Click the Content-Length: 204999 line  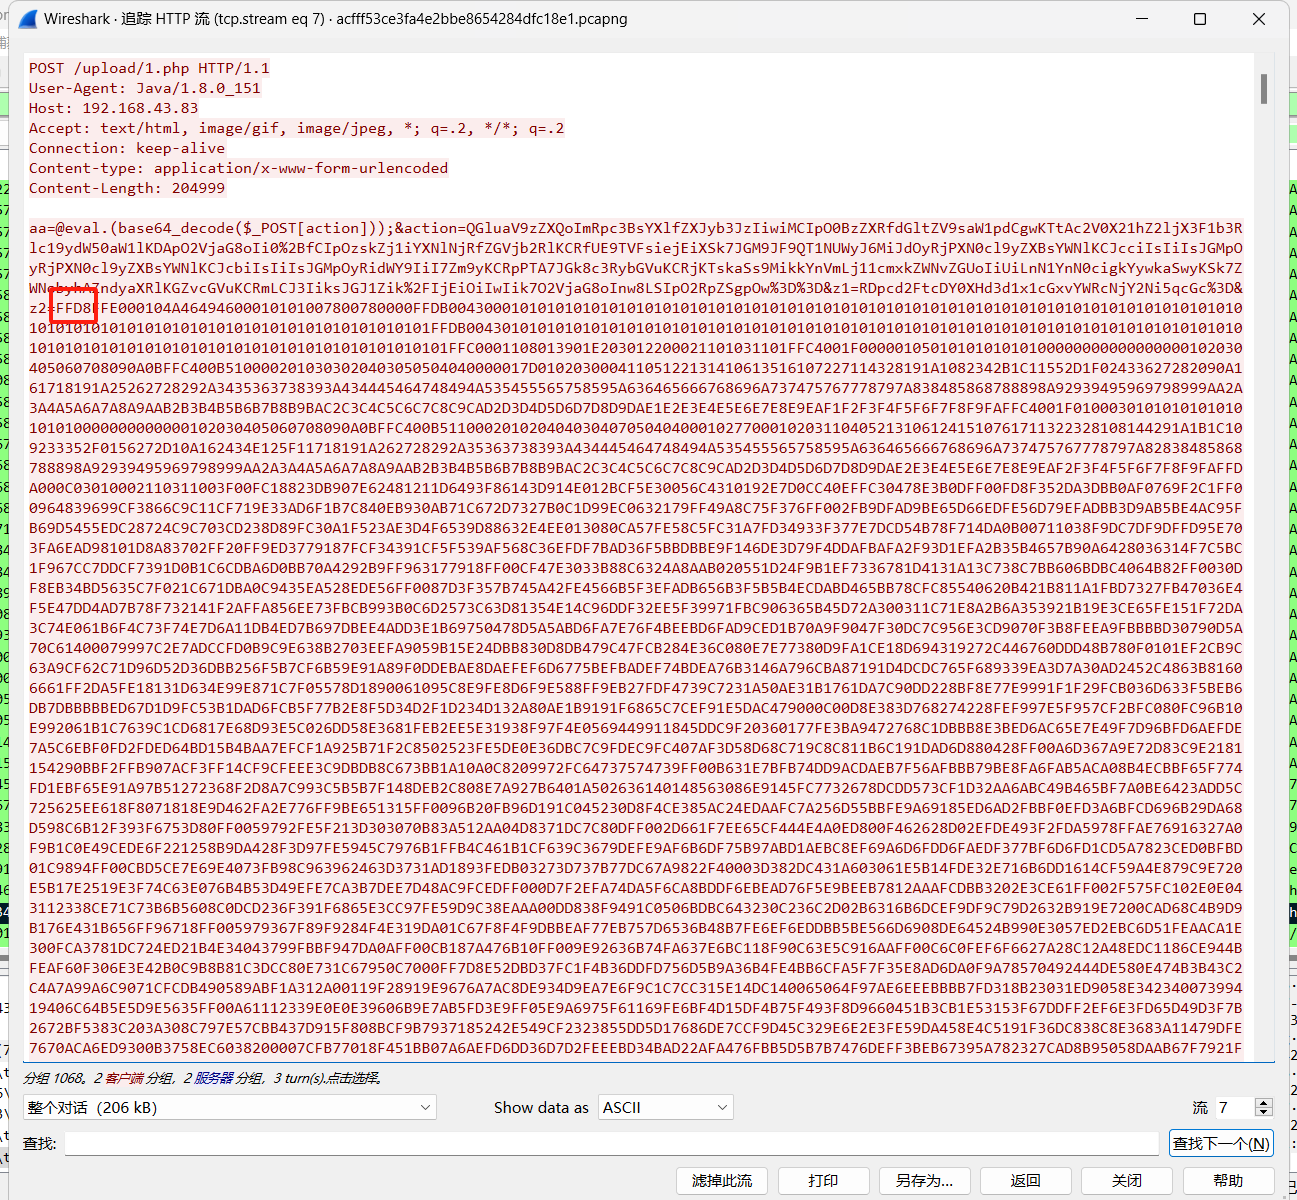(x=127, y=188)
